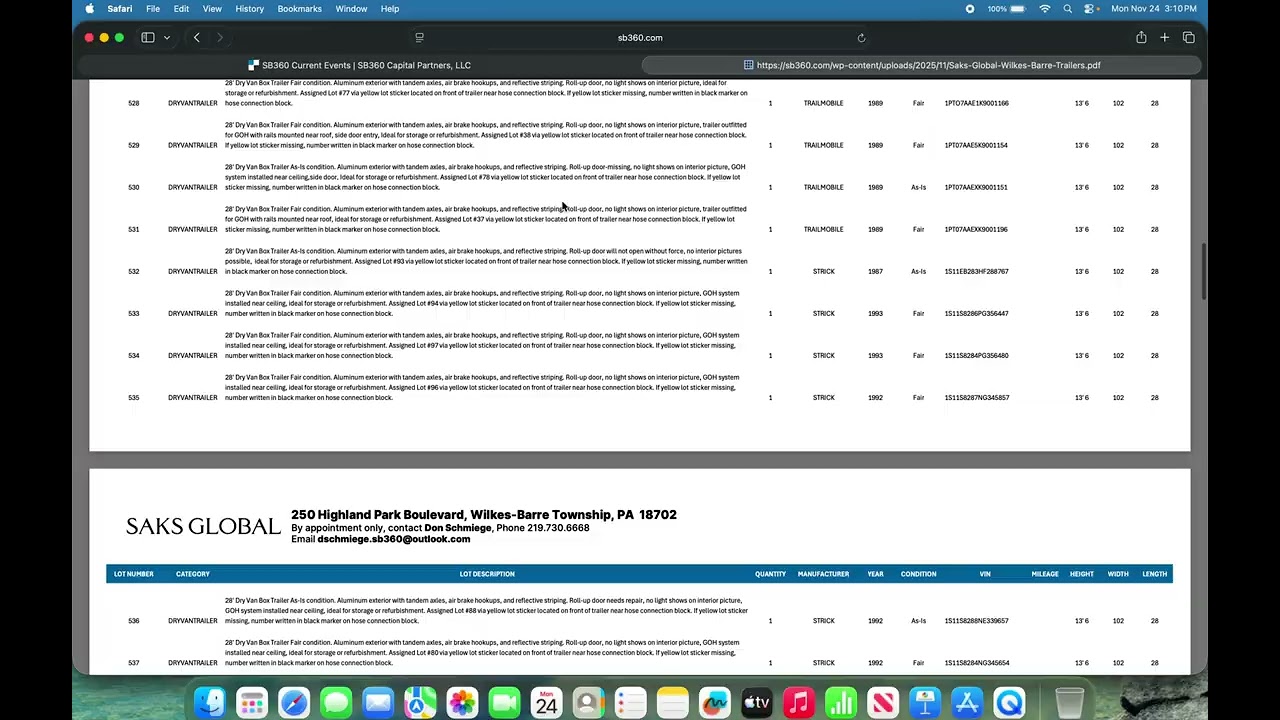Screen dimensions: 1280x720
Task: Click the MANUFACTURER column header
Action: (823, 574)
